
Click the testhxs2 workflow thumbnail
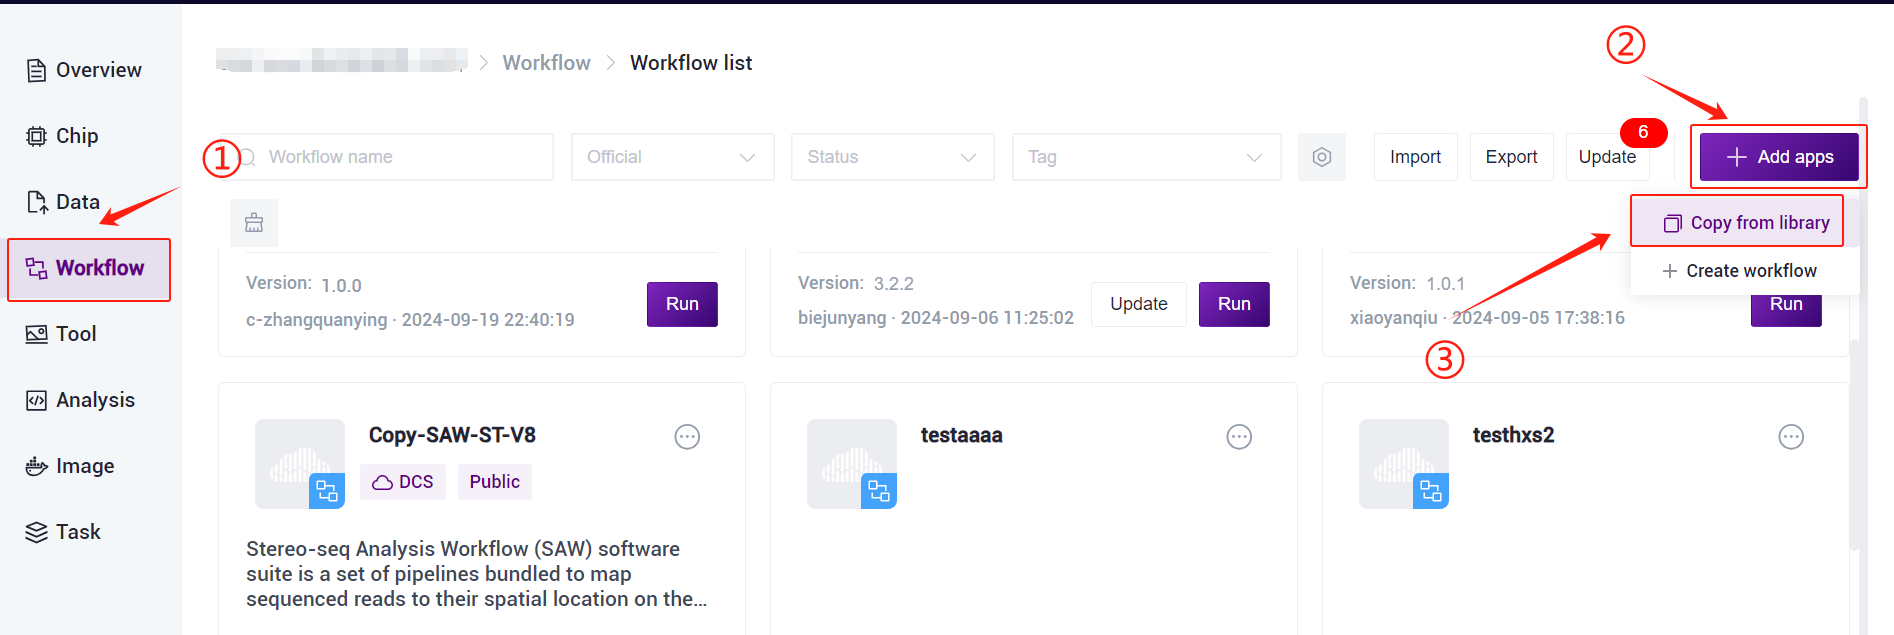pos(1404,464)
